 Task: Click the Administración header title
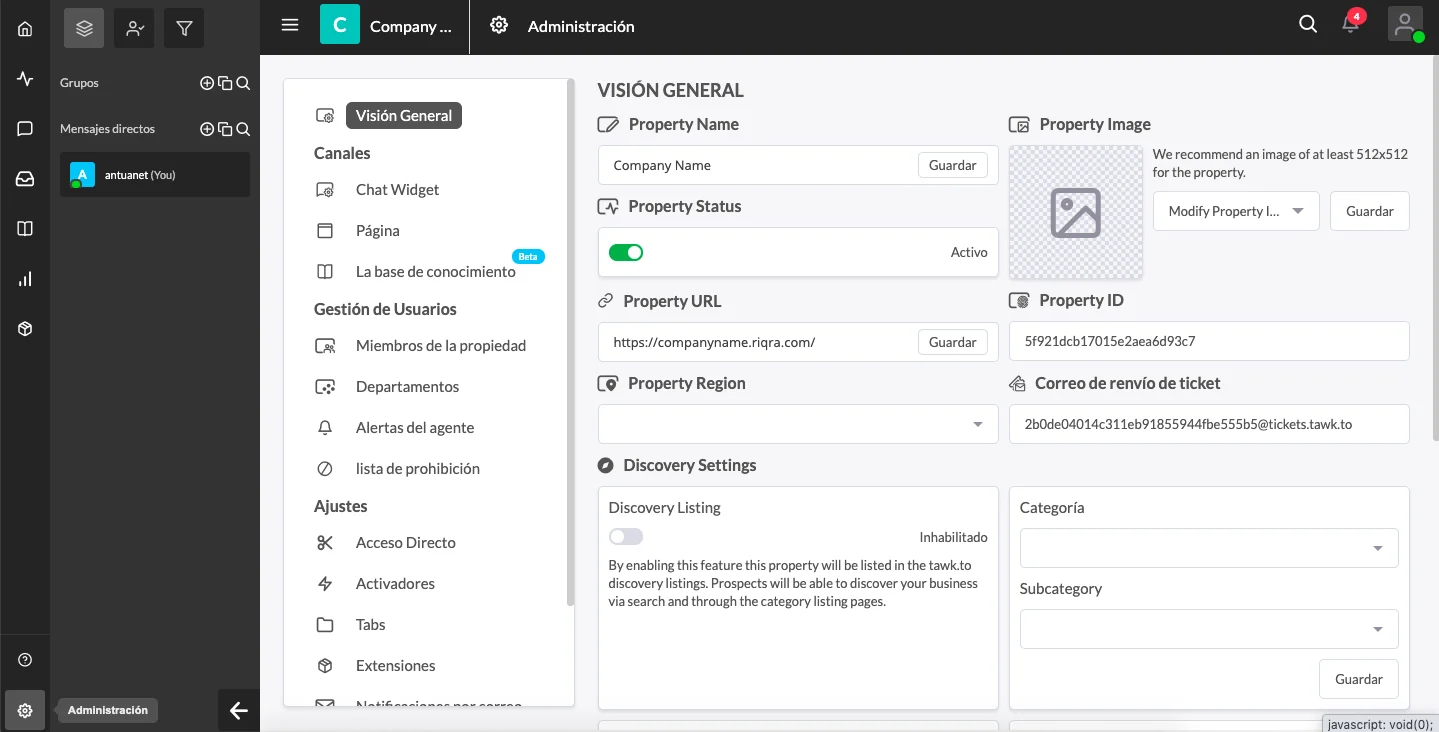(x=581, y=27)
